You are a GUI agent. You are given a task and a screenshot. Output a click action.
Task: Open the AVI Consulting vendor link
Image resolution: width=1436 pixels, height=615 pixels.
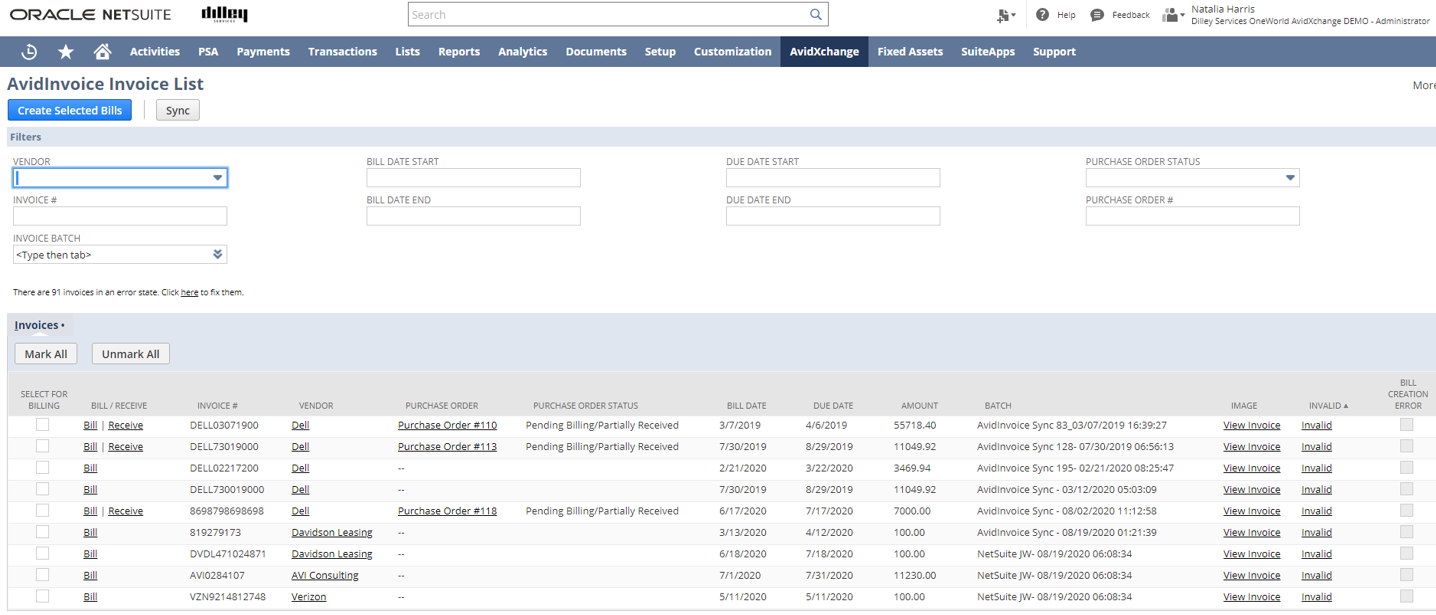(325, 575)
